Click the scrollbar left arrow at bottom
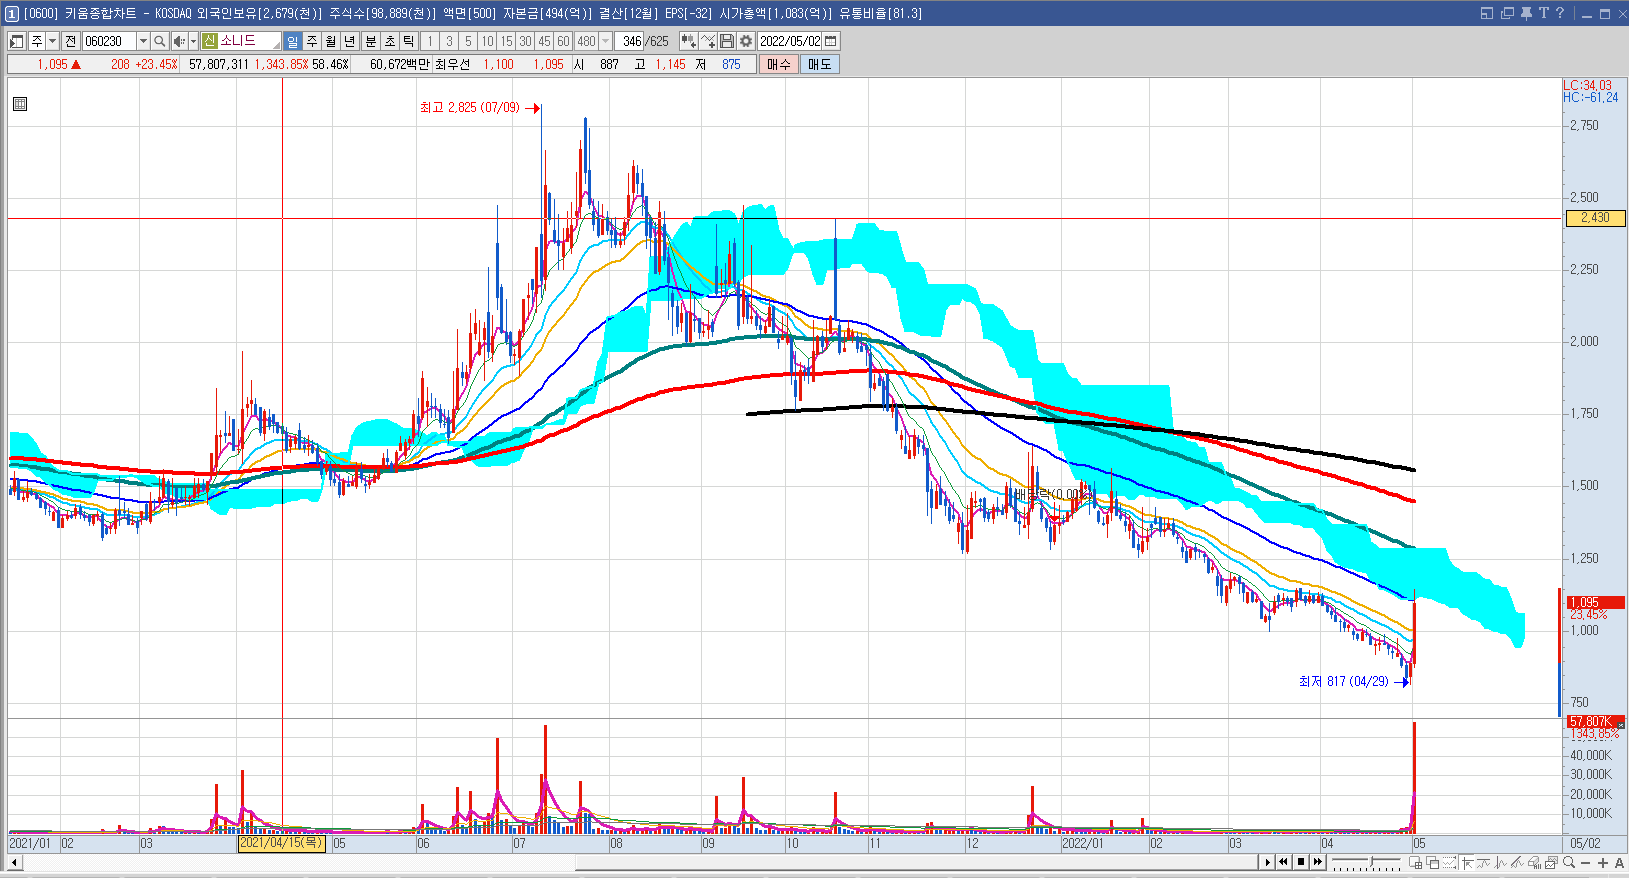 pyautogui.click(x=14, y=862)
